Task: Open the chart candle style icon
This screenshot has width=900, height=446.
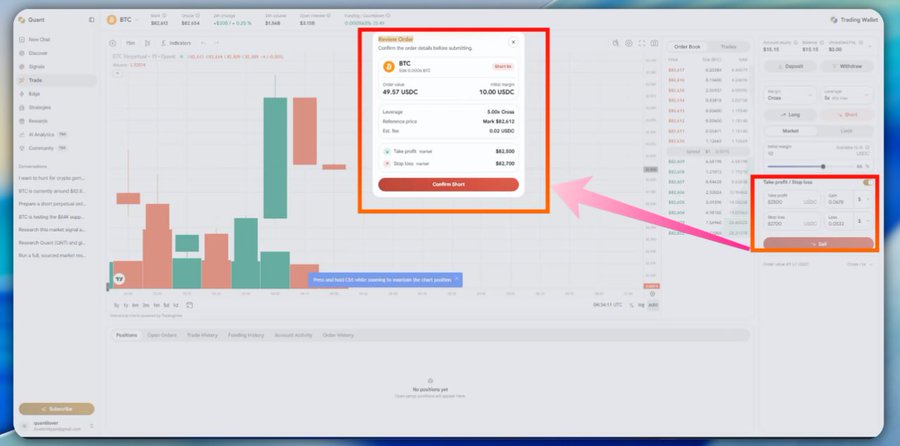Action: click(x=148, y=43)
